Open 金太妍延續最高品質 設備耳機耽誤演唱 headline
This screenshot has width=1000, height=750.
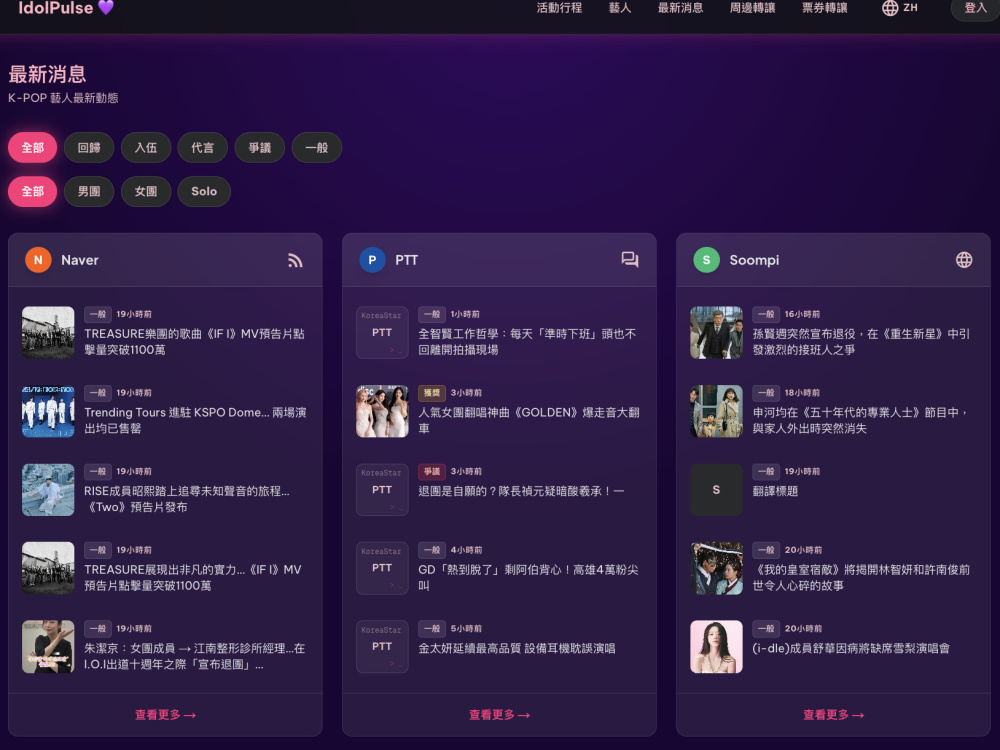point(517,649)
